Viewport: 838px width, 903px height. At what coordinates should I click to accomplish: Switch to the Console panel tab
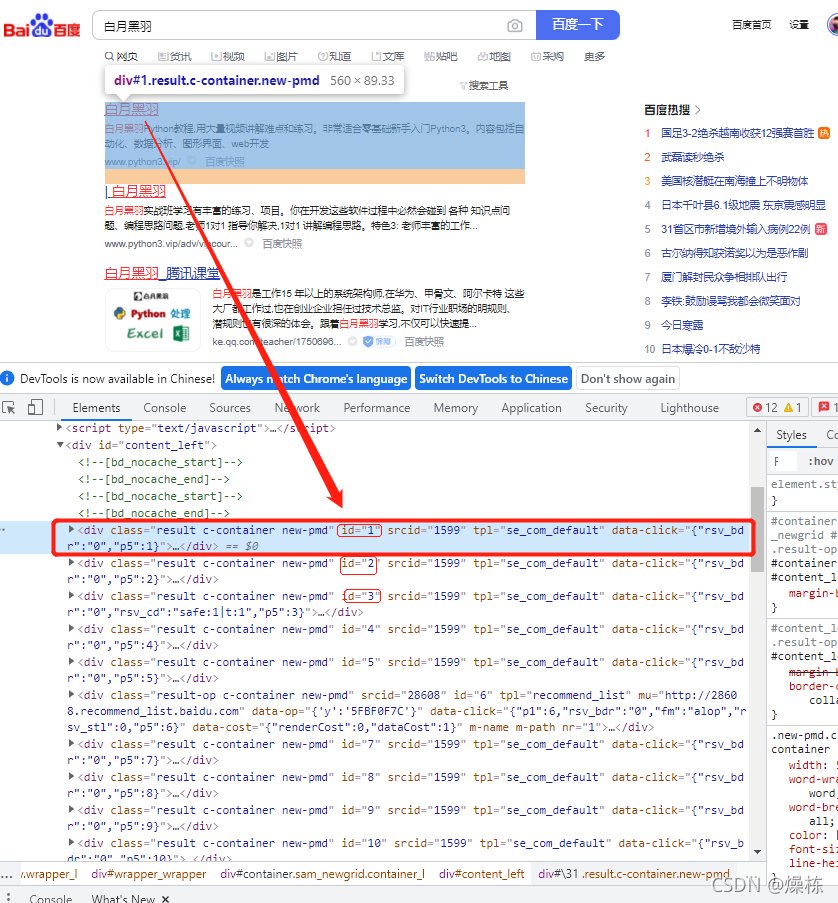tap(165, 408)
